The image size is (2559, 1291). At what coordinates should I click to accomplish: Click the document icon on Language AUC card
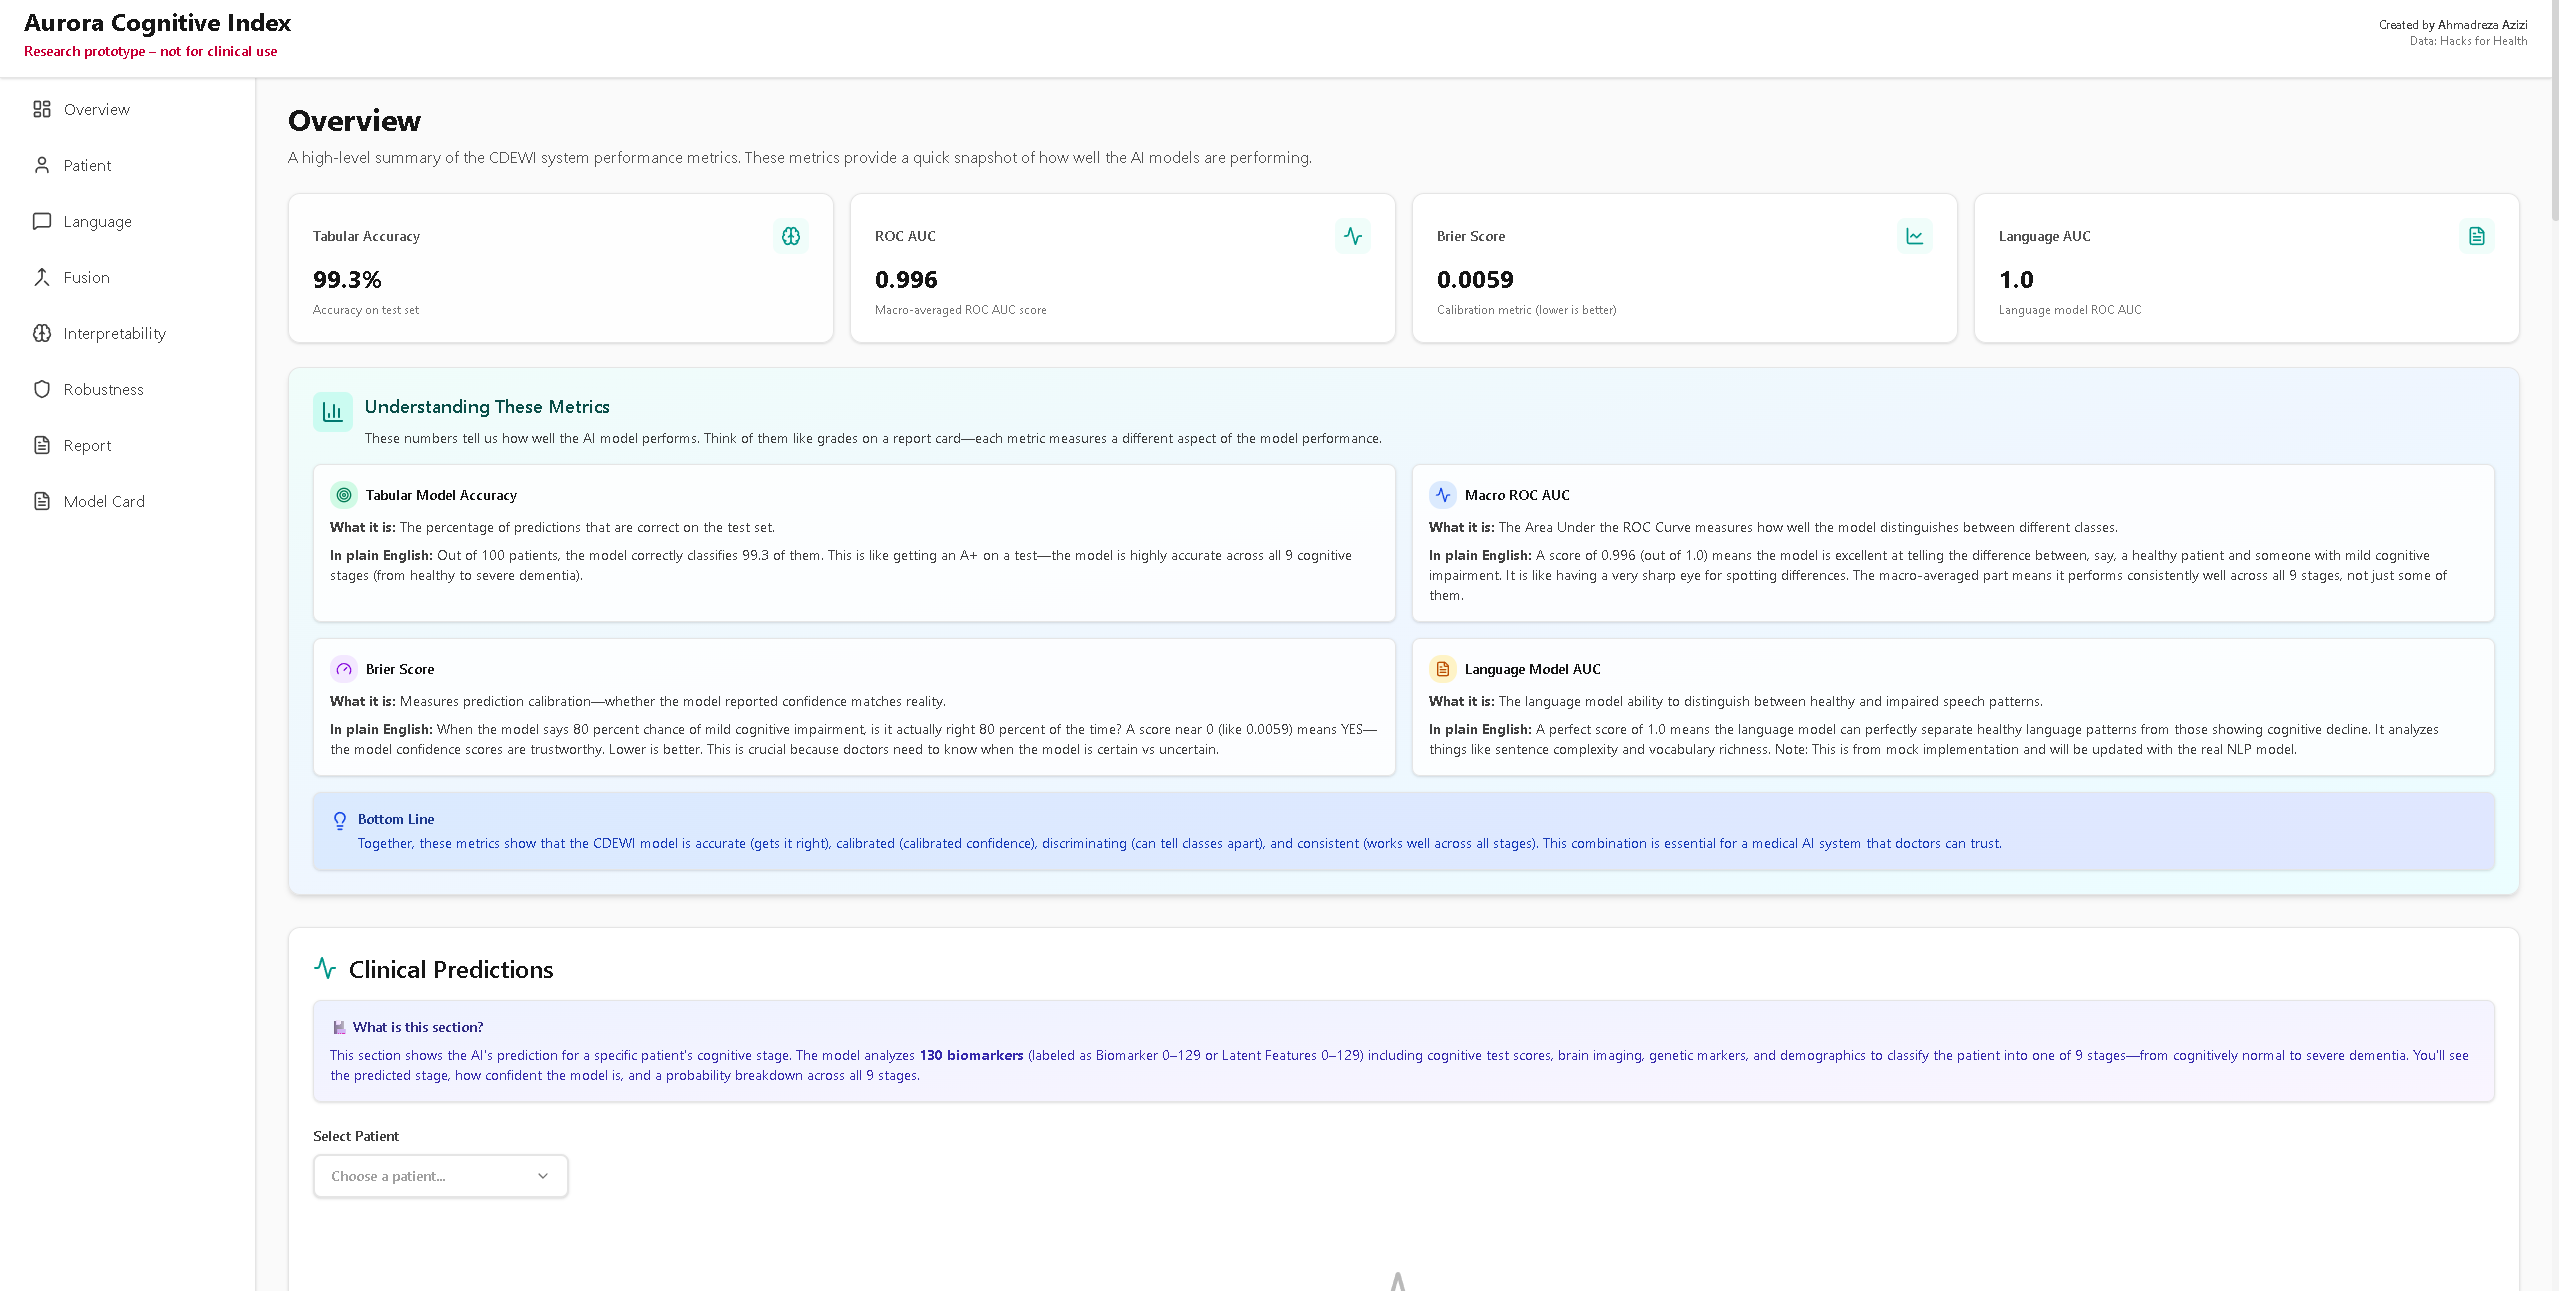point(2477,236)
